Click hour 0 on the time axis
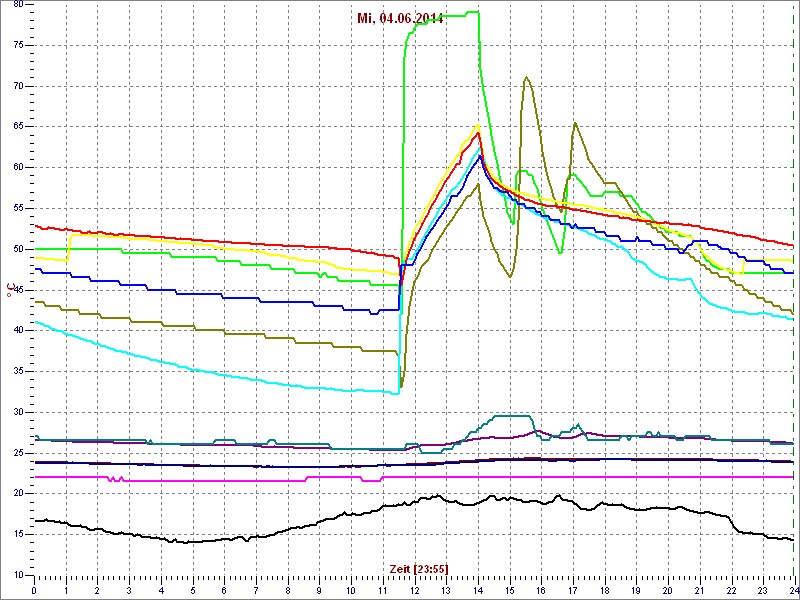The image size is (800, 600). 34,590
